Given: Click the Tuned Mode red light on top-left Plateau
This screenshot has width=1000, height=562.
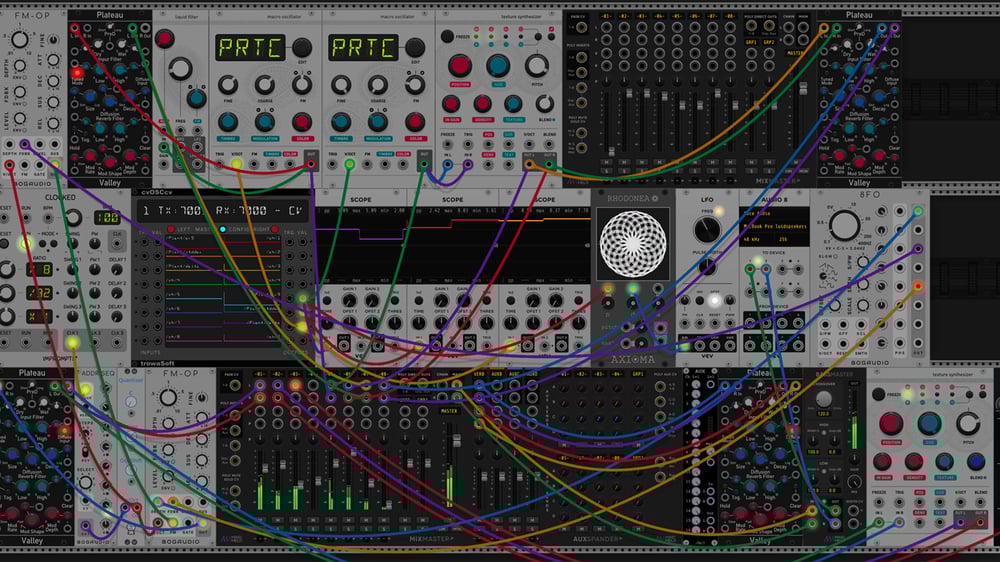Looking at the screenshot, I should (x=77, y=73).
